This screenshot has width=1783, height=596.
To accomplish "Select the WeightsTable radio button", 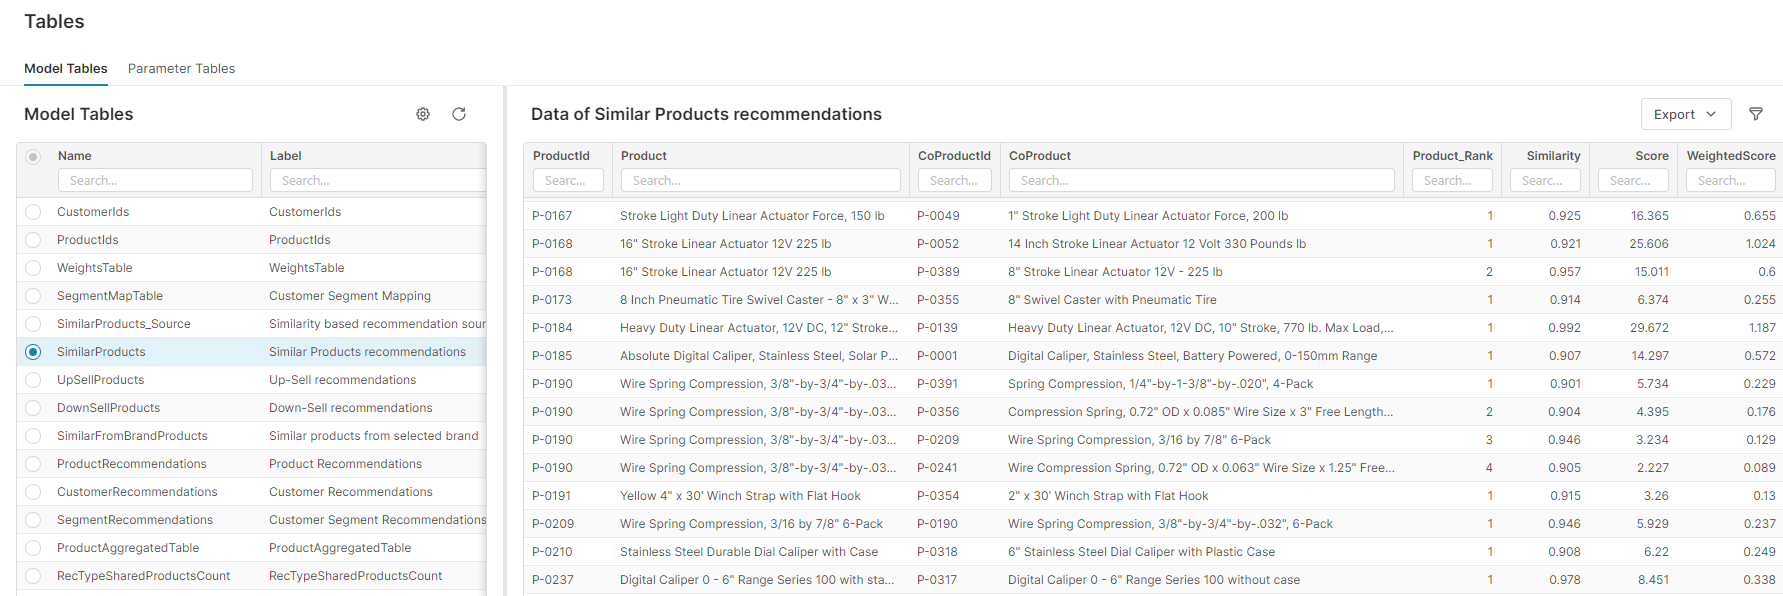I will point(33,268).
